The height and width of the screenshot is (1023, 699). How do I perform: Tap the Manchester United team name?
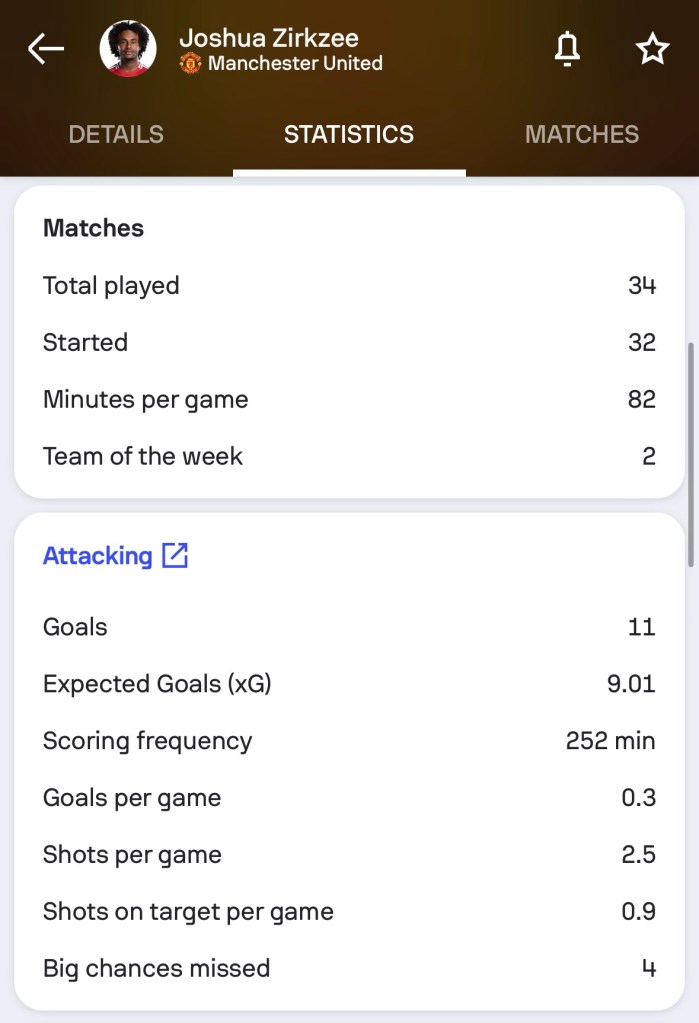click(295, 63)
